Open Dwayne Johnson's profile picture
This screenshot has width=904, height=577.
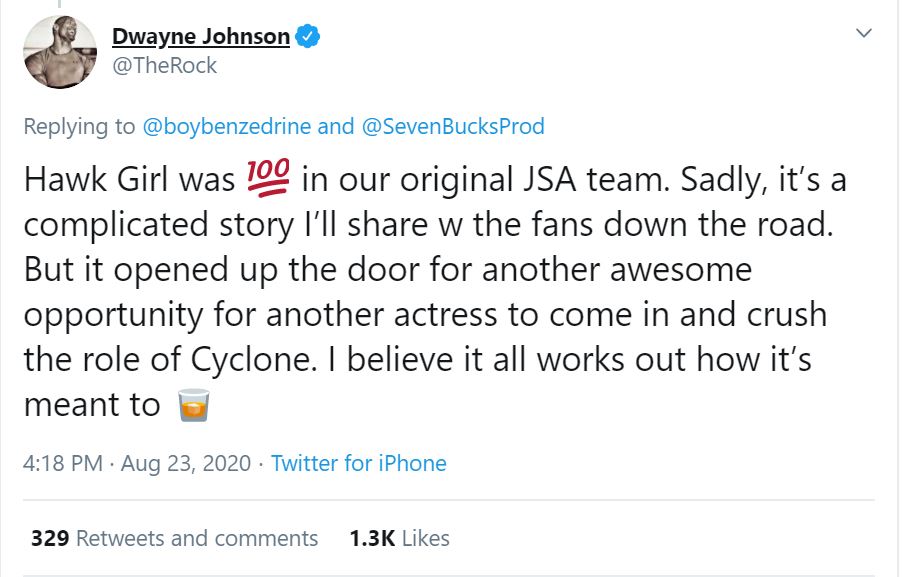[x=59, y=53]
